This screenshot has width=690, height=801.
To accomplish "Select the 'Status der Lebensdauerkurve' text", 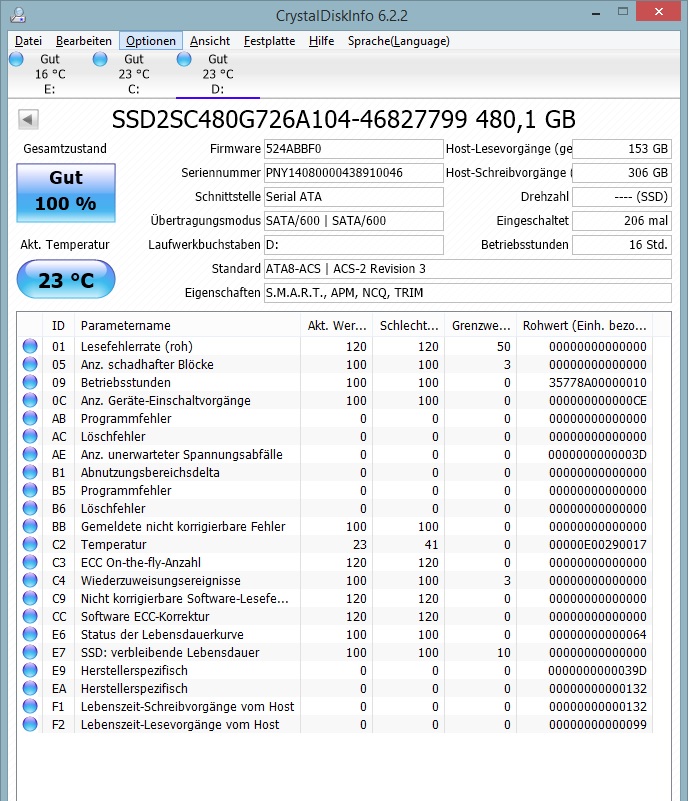I will (x=162, y=634).
